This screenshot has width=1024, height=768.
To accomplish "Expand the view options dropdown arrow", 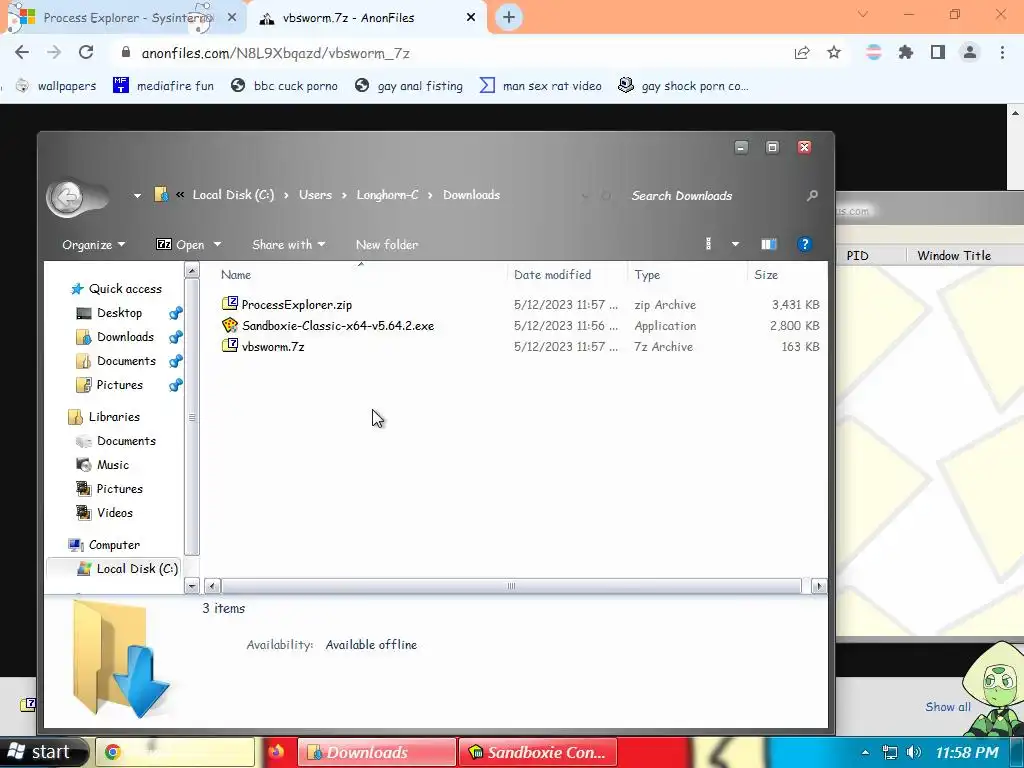I will 735,244.
